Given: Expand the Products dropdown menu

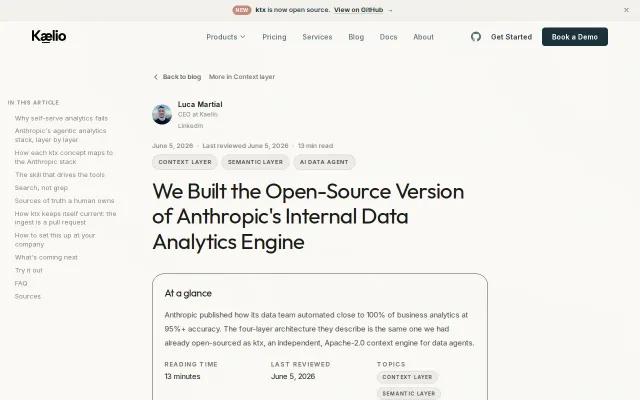Looking at the screenshot, I should tap(226, 37).
